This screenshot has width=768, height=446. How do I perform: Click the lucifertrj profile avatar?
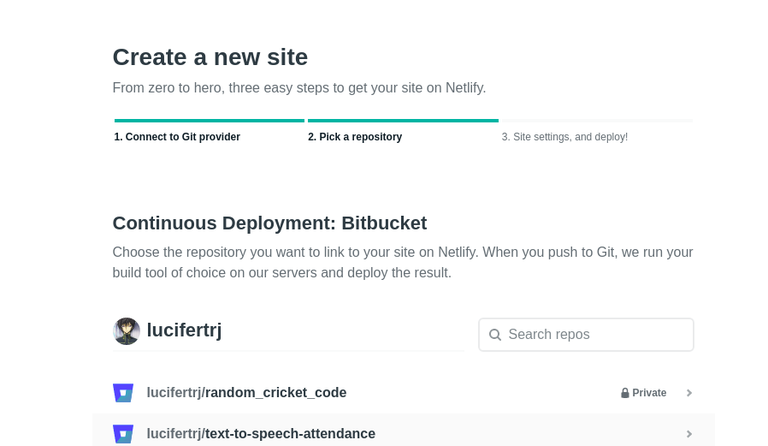click(x=126, y=331)
